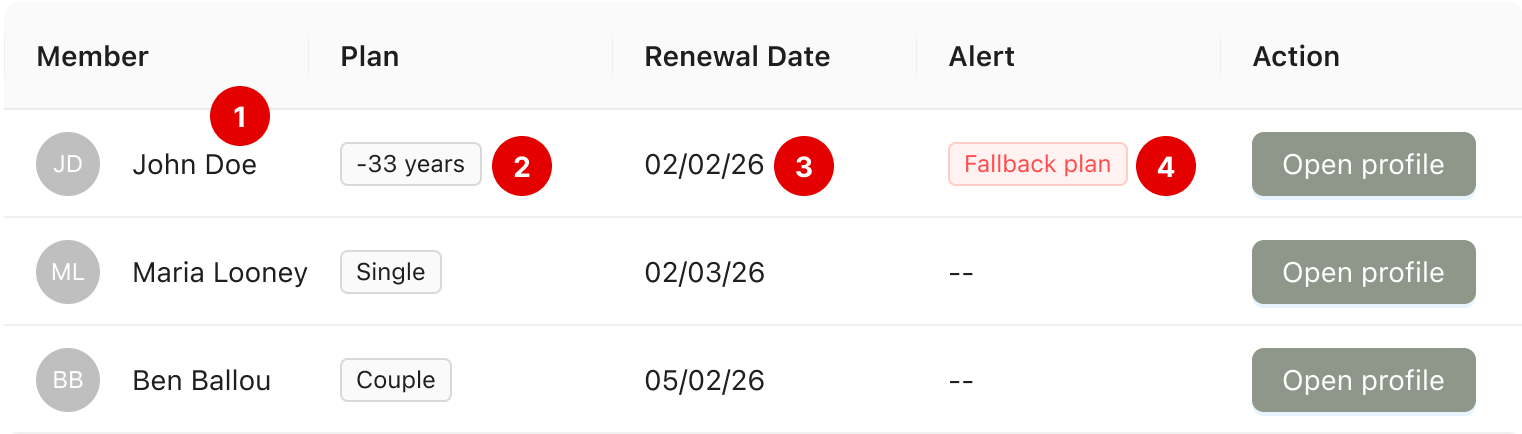Click red annotation marker number 1

point(240,118)
